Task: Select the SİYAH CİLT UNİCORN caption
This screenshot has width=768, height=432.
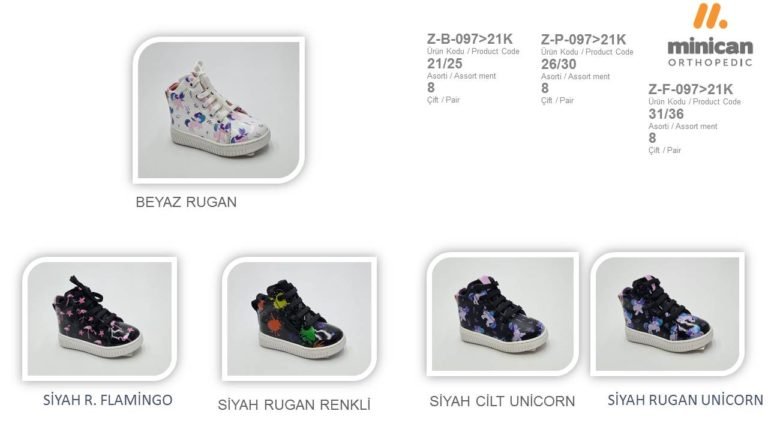Action: coord(502,401)
